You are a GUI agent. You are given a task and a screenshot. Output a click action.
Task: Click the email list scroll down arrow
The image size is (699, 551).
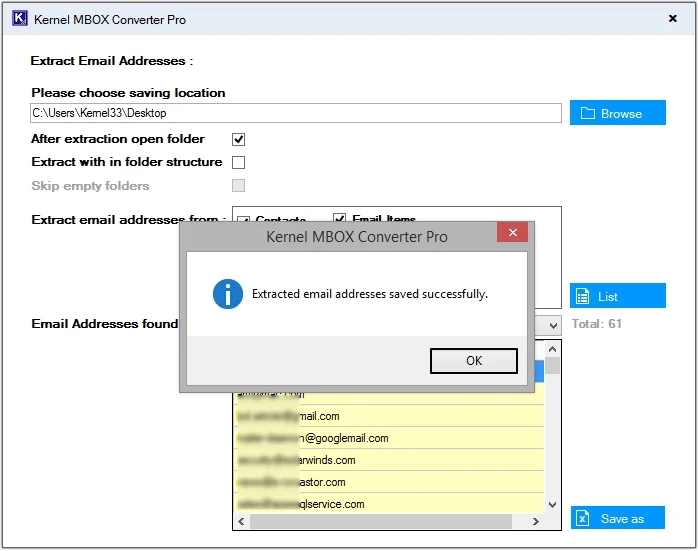(x=552, y=505)
